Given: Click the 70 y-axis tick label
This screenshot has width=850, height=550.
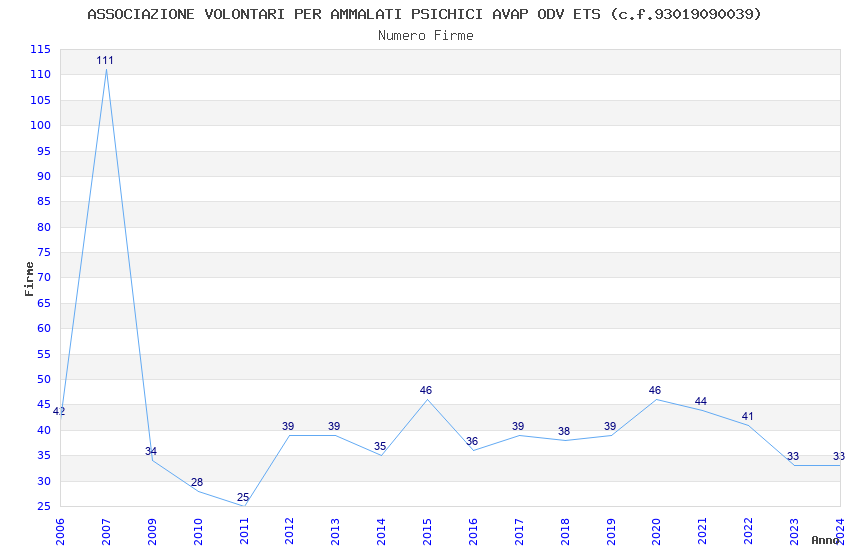Looking at the screenshot, I should tap(44, 277).
